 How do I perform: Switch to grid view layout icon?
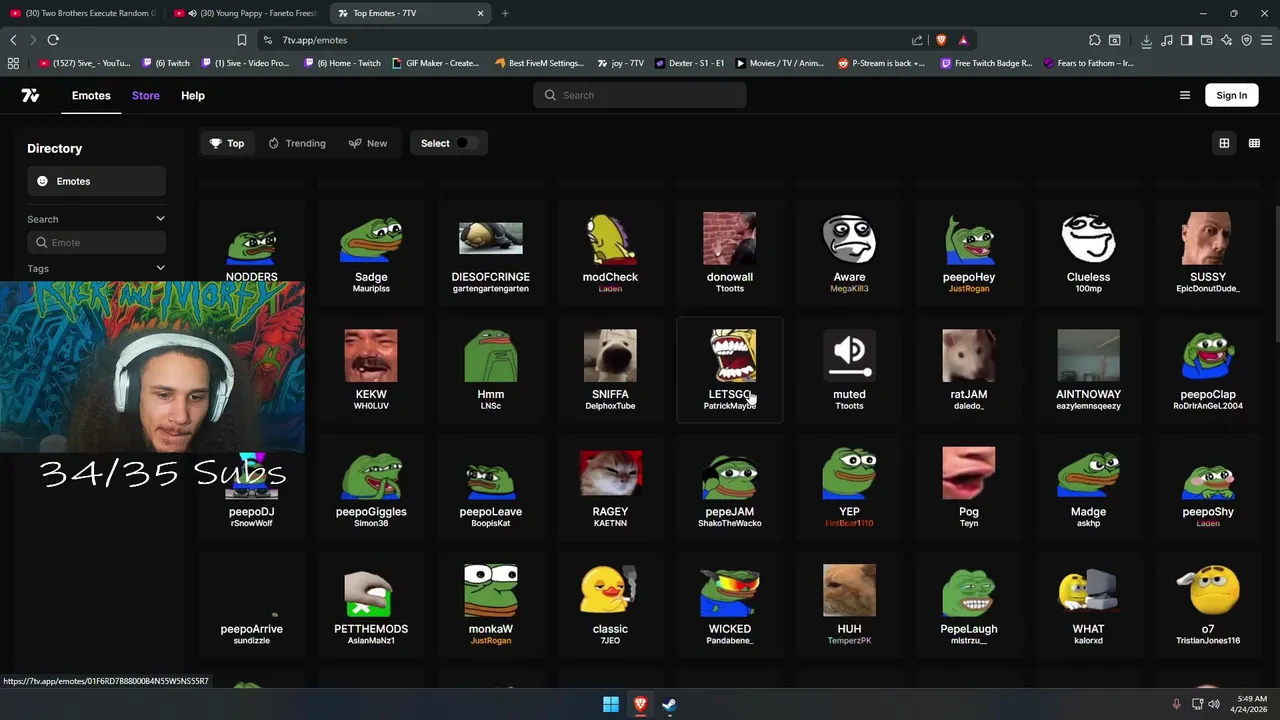click(1224, 143)
